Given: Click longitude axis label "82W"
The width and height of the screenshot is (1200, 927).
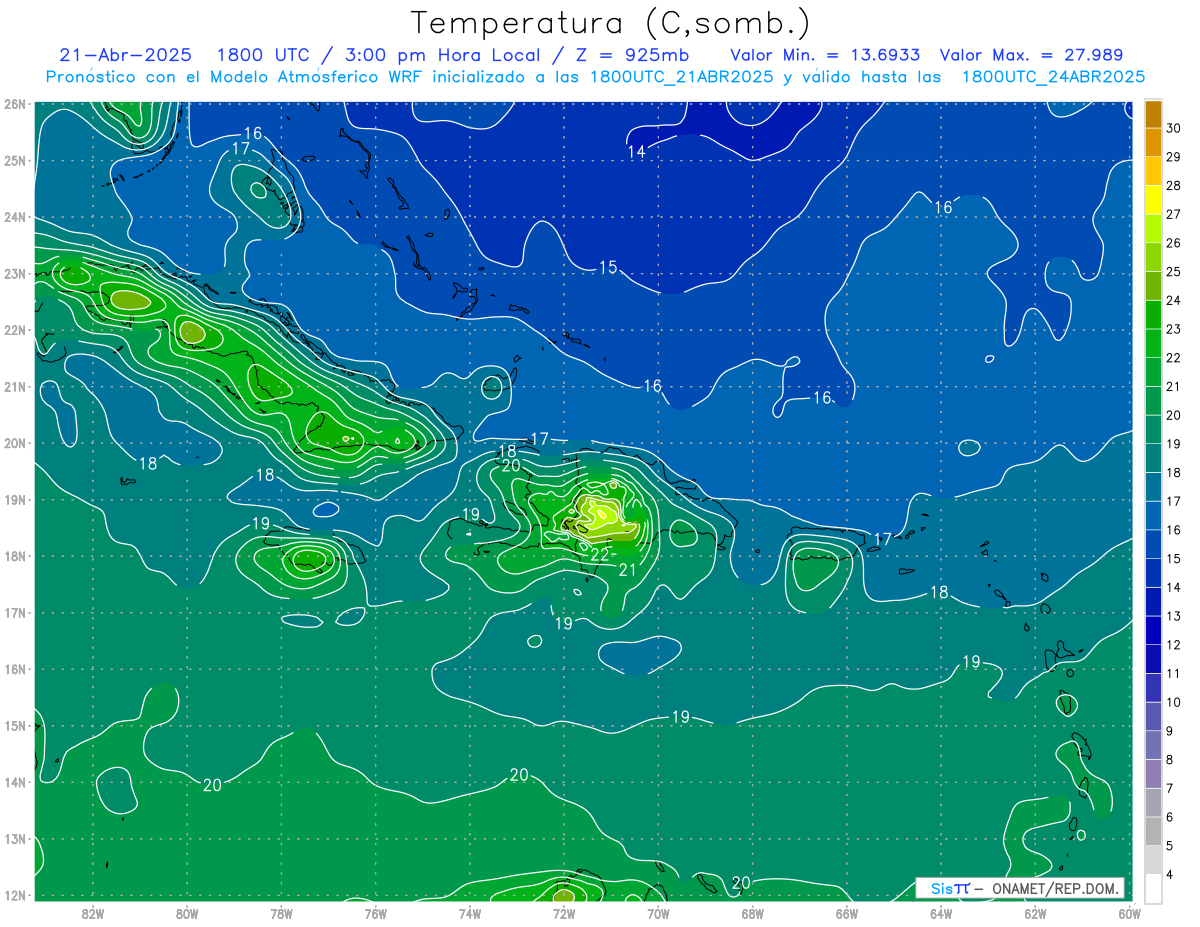Looking at the screenshot, I should coord(93,912).
